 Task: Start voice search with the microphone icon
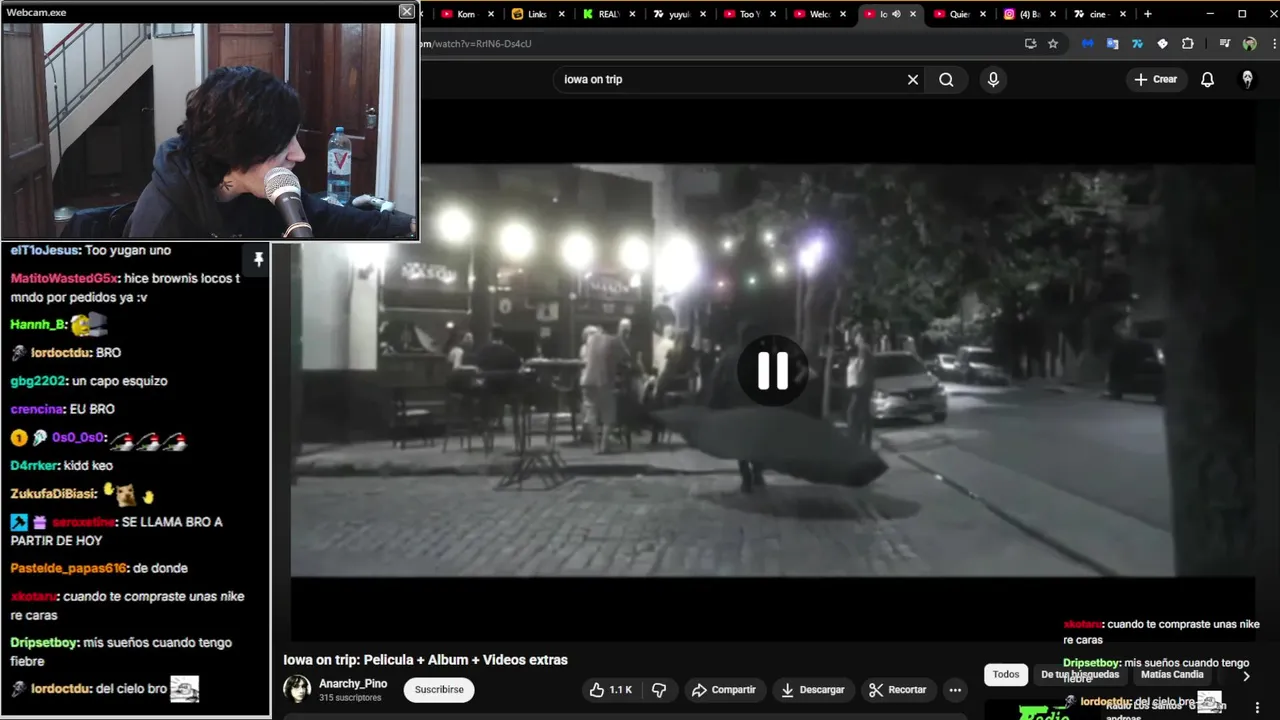[x=993, y=80]
